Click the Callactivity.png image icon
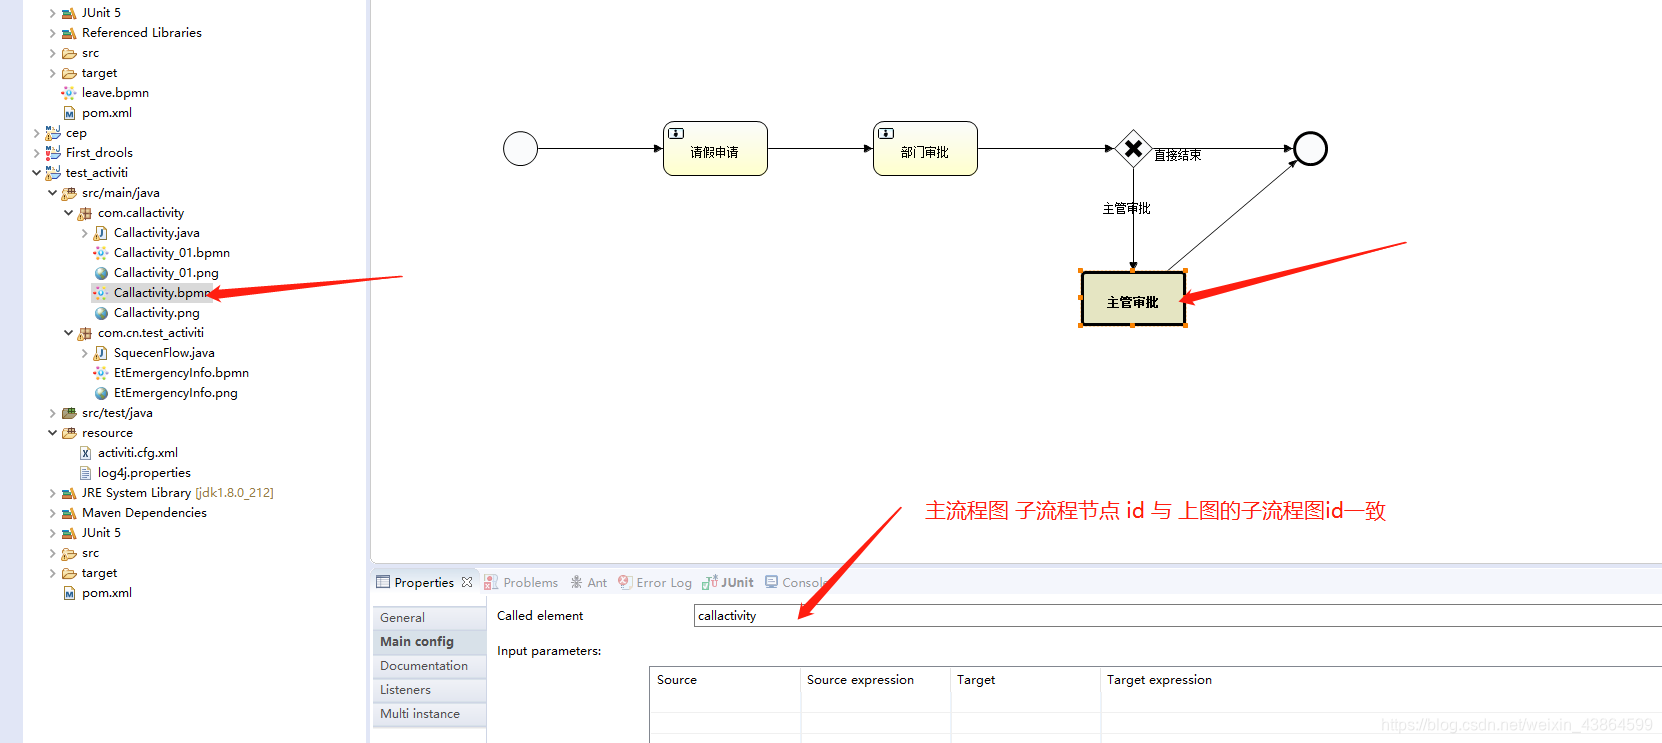This screenshot has height=743, width=1662. pyautogui.click(x=101, y=313)
